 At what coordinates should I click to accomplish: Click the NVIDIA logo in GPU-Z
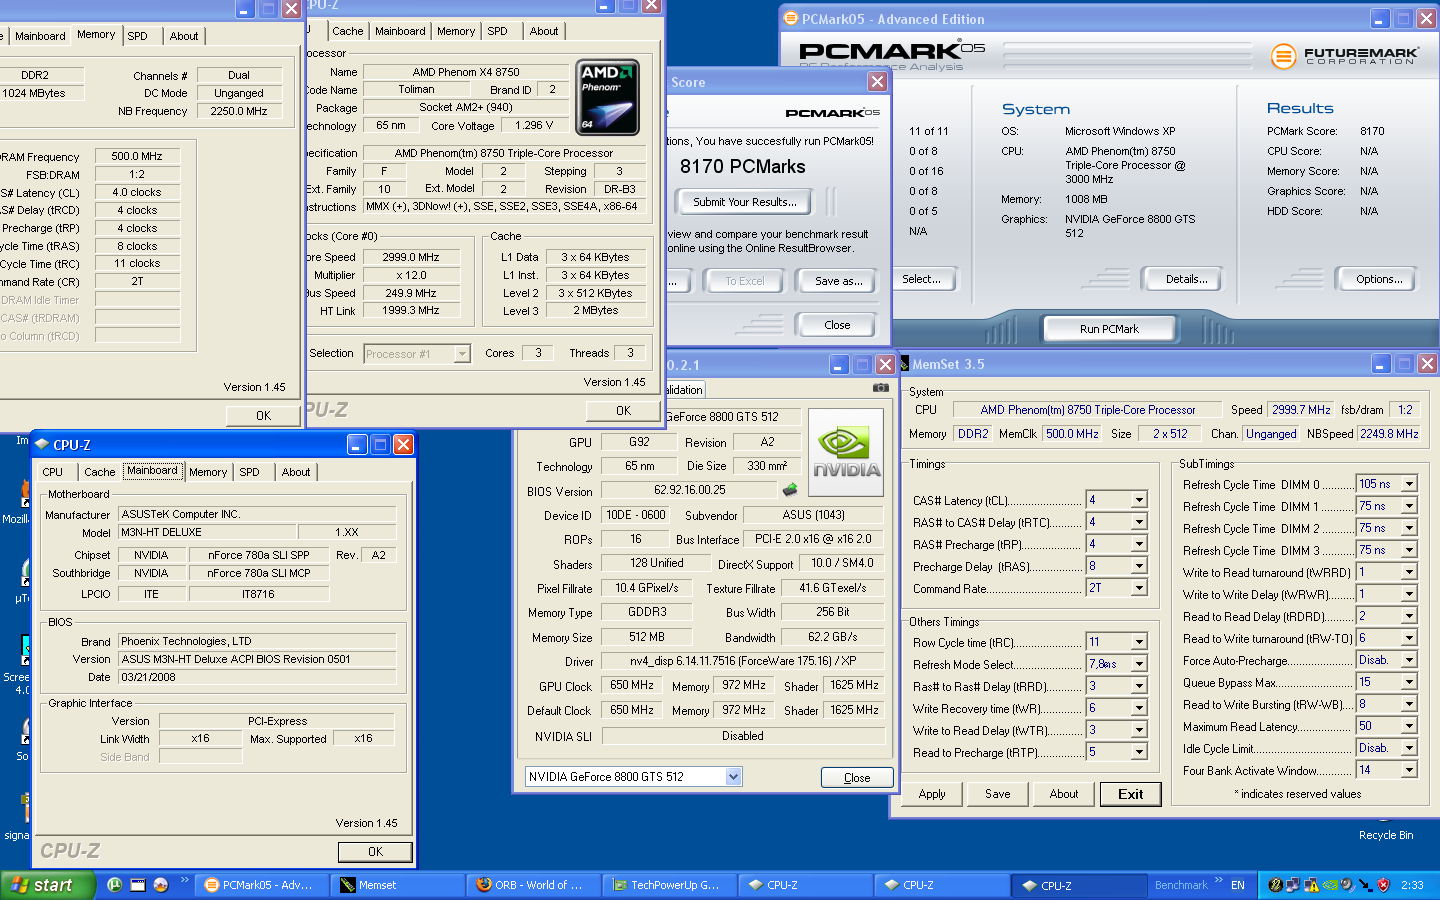(846, 452)
